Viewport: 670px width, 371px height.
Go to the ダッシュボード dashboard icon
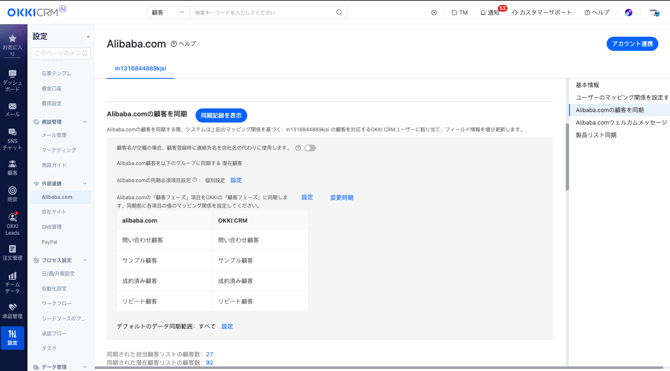pos(12,74)
